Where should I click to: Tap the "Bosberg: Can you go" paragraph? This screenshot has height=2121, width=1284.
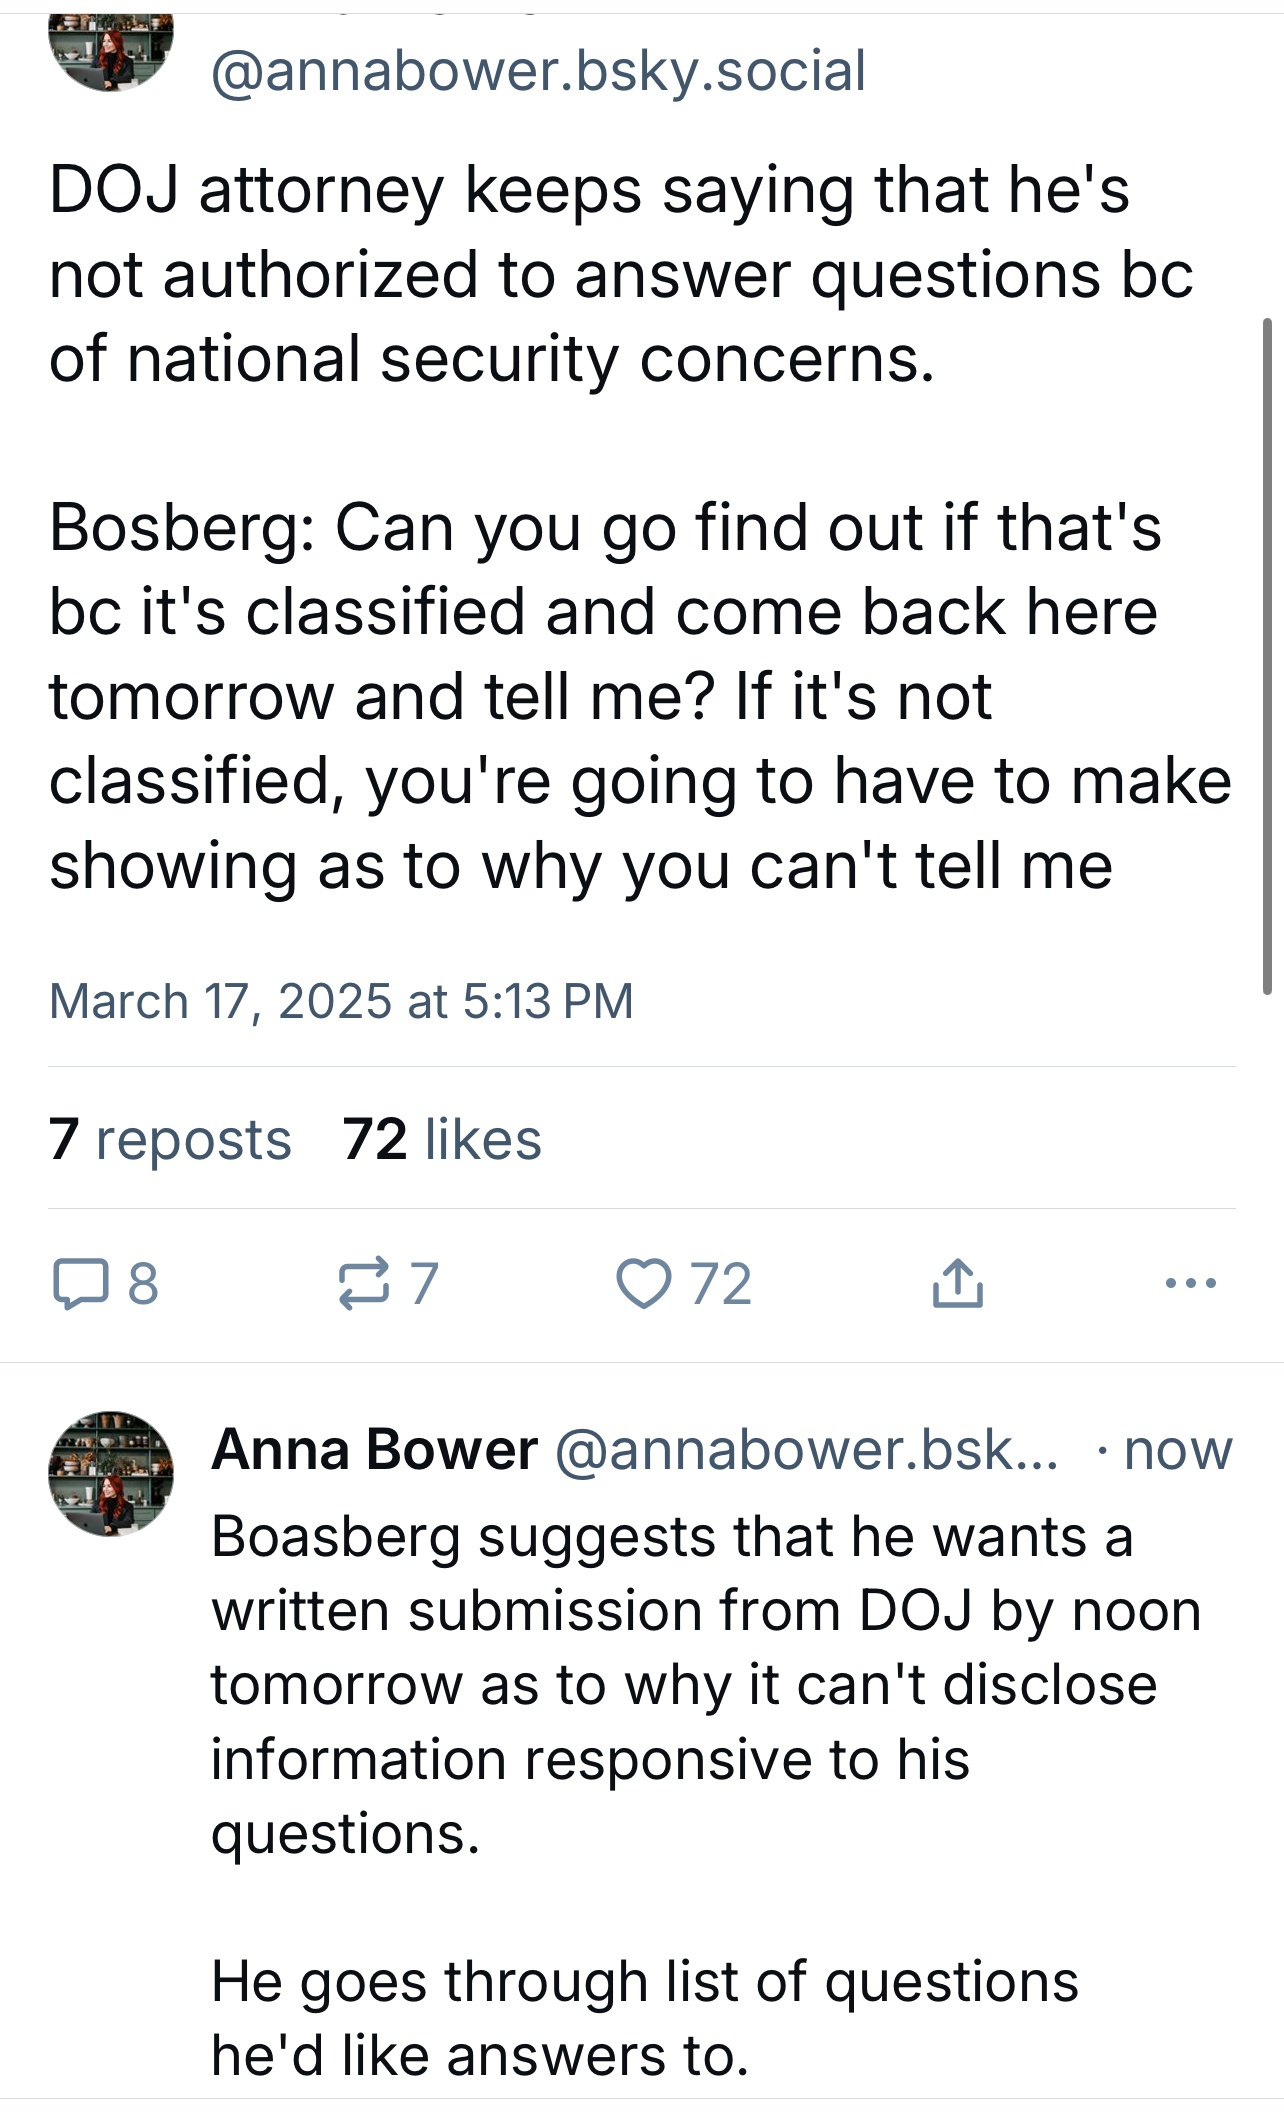[x=640, y=696]
